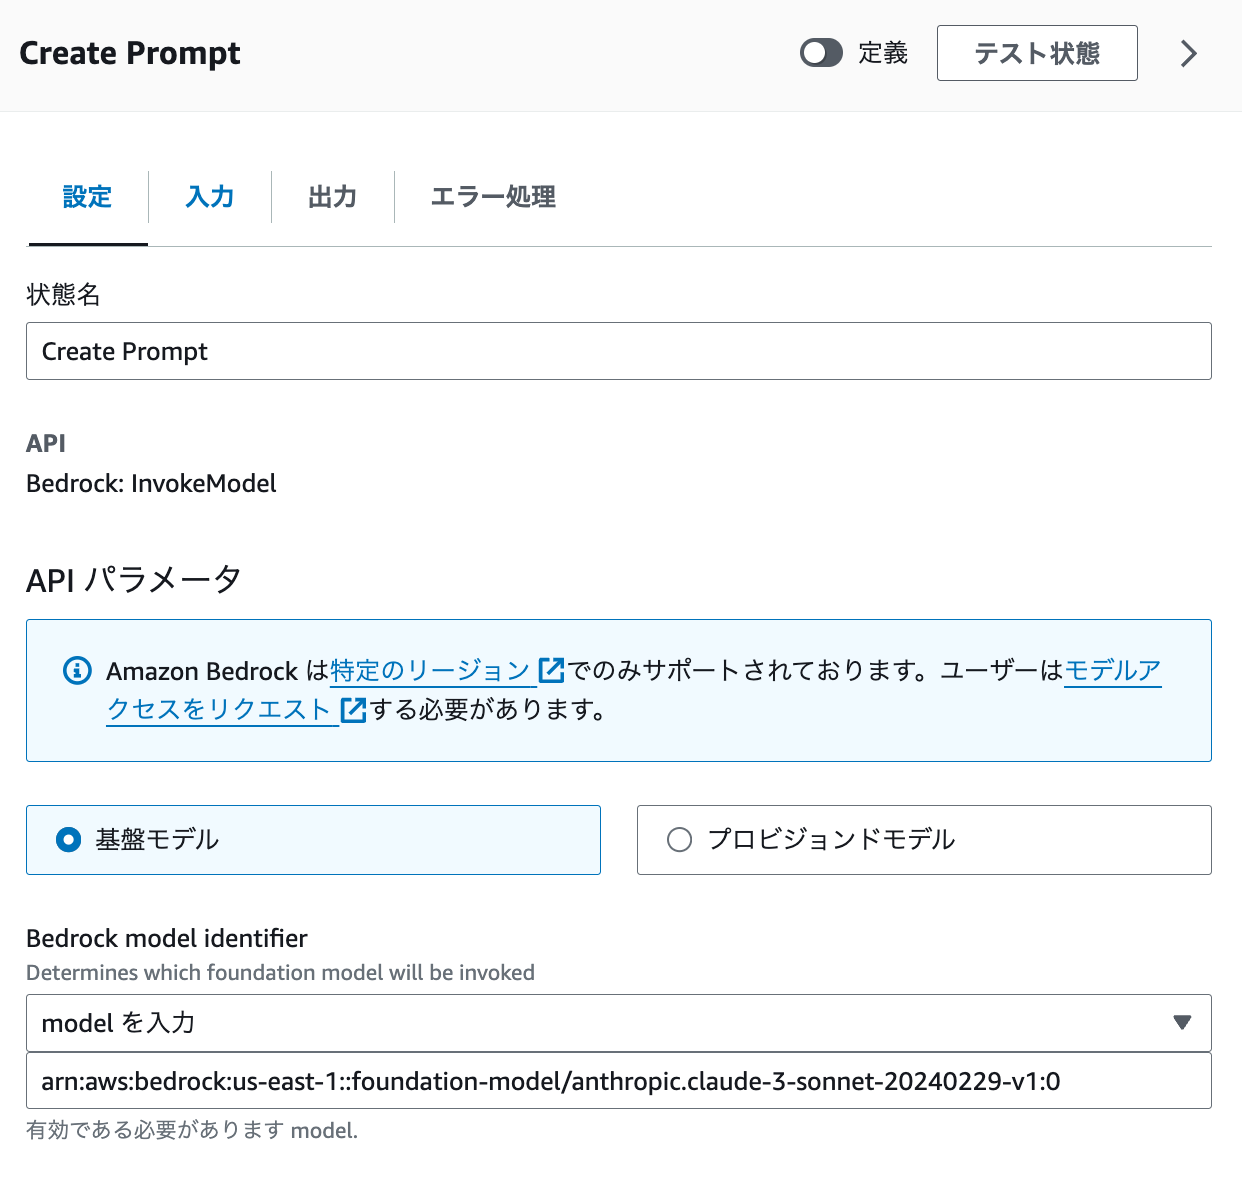Select the 基盤モデル radio option
This screenshot has width=1242, height=1184.
click(313, 840)
